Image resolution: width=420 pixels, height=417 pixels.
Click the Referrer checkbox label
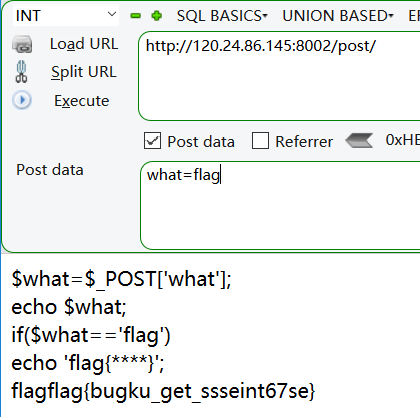tap(304, 142)
